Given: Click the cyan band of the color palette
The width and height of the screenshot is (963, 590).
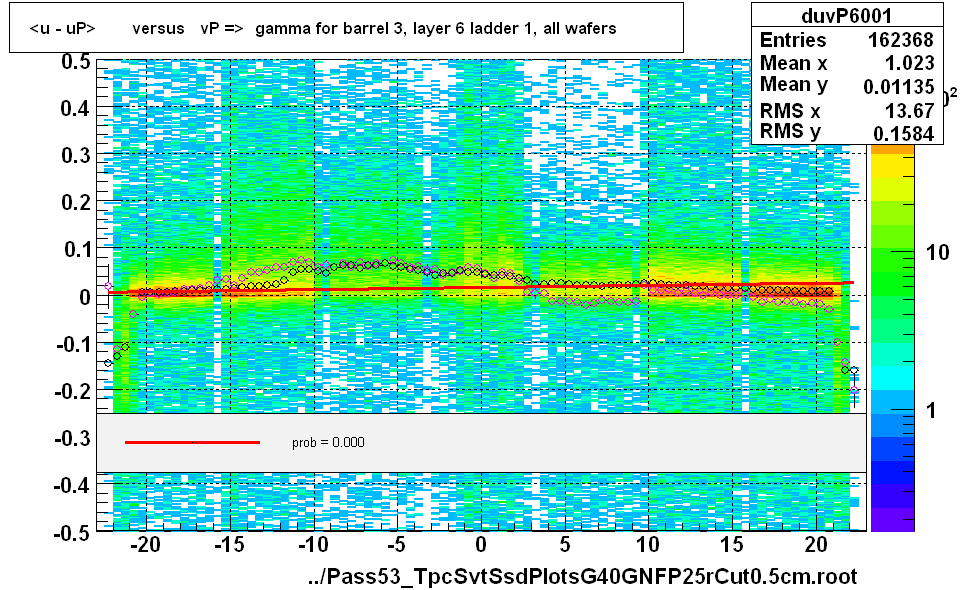Looking at the screenshot, I should (892, 378).
